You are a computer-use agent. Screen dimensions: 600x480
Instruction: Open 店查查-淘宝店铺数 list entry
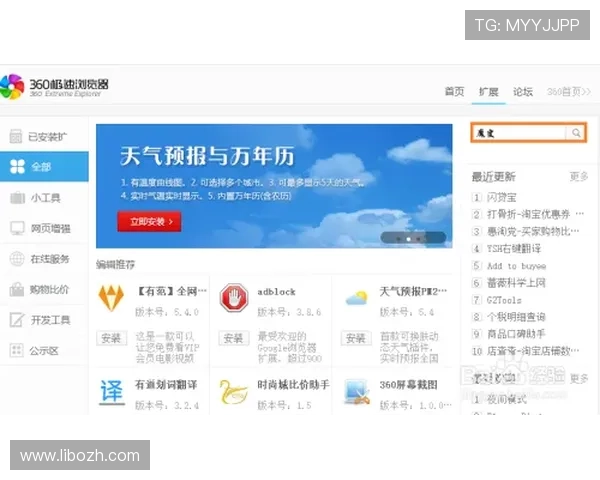tap(533, 351)
